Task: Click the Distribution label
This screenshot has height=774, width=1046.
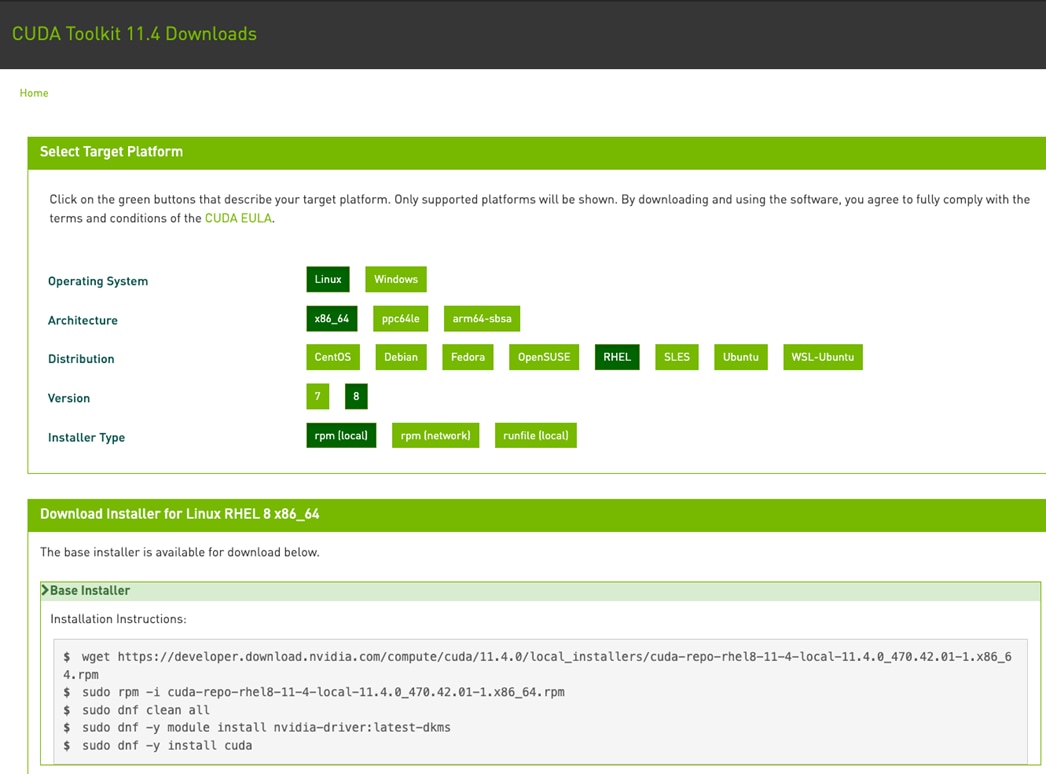Action: (x=81, y=359)
